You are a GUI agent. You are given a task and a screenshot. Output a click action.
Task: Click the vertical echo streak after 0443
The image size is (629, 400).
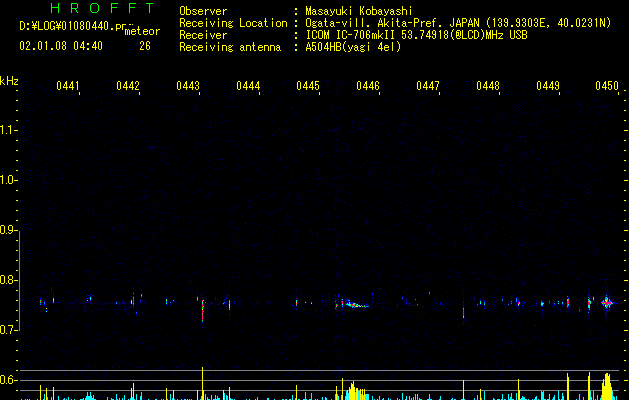pyautogui.click(x=203, y=311)
